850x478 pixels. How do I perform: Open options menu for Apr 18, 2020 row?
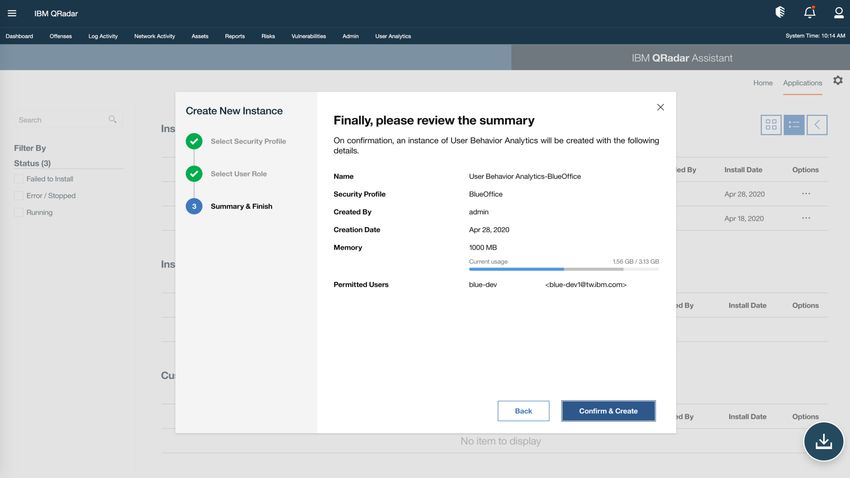tap(806, 218)
